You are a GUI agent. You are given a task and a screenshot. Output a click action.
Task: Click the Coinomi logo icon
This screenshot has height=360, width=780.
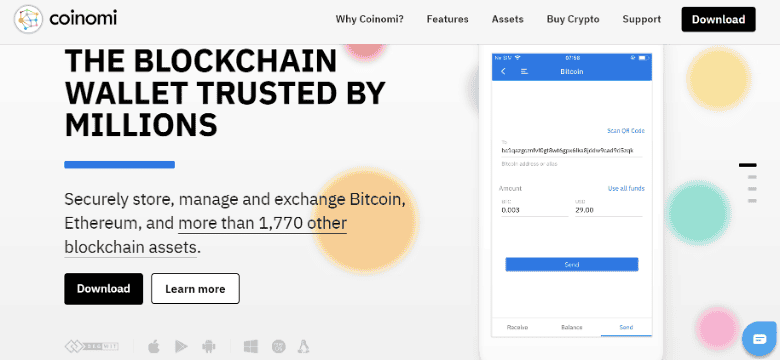tap(28, 19)
